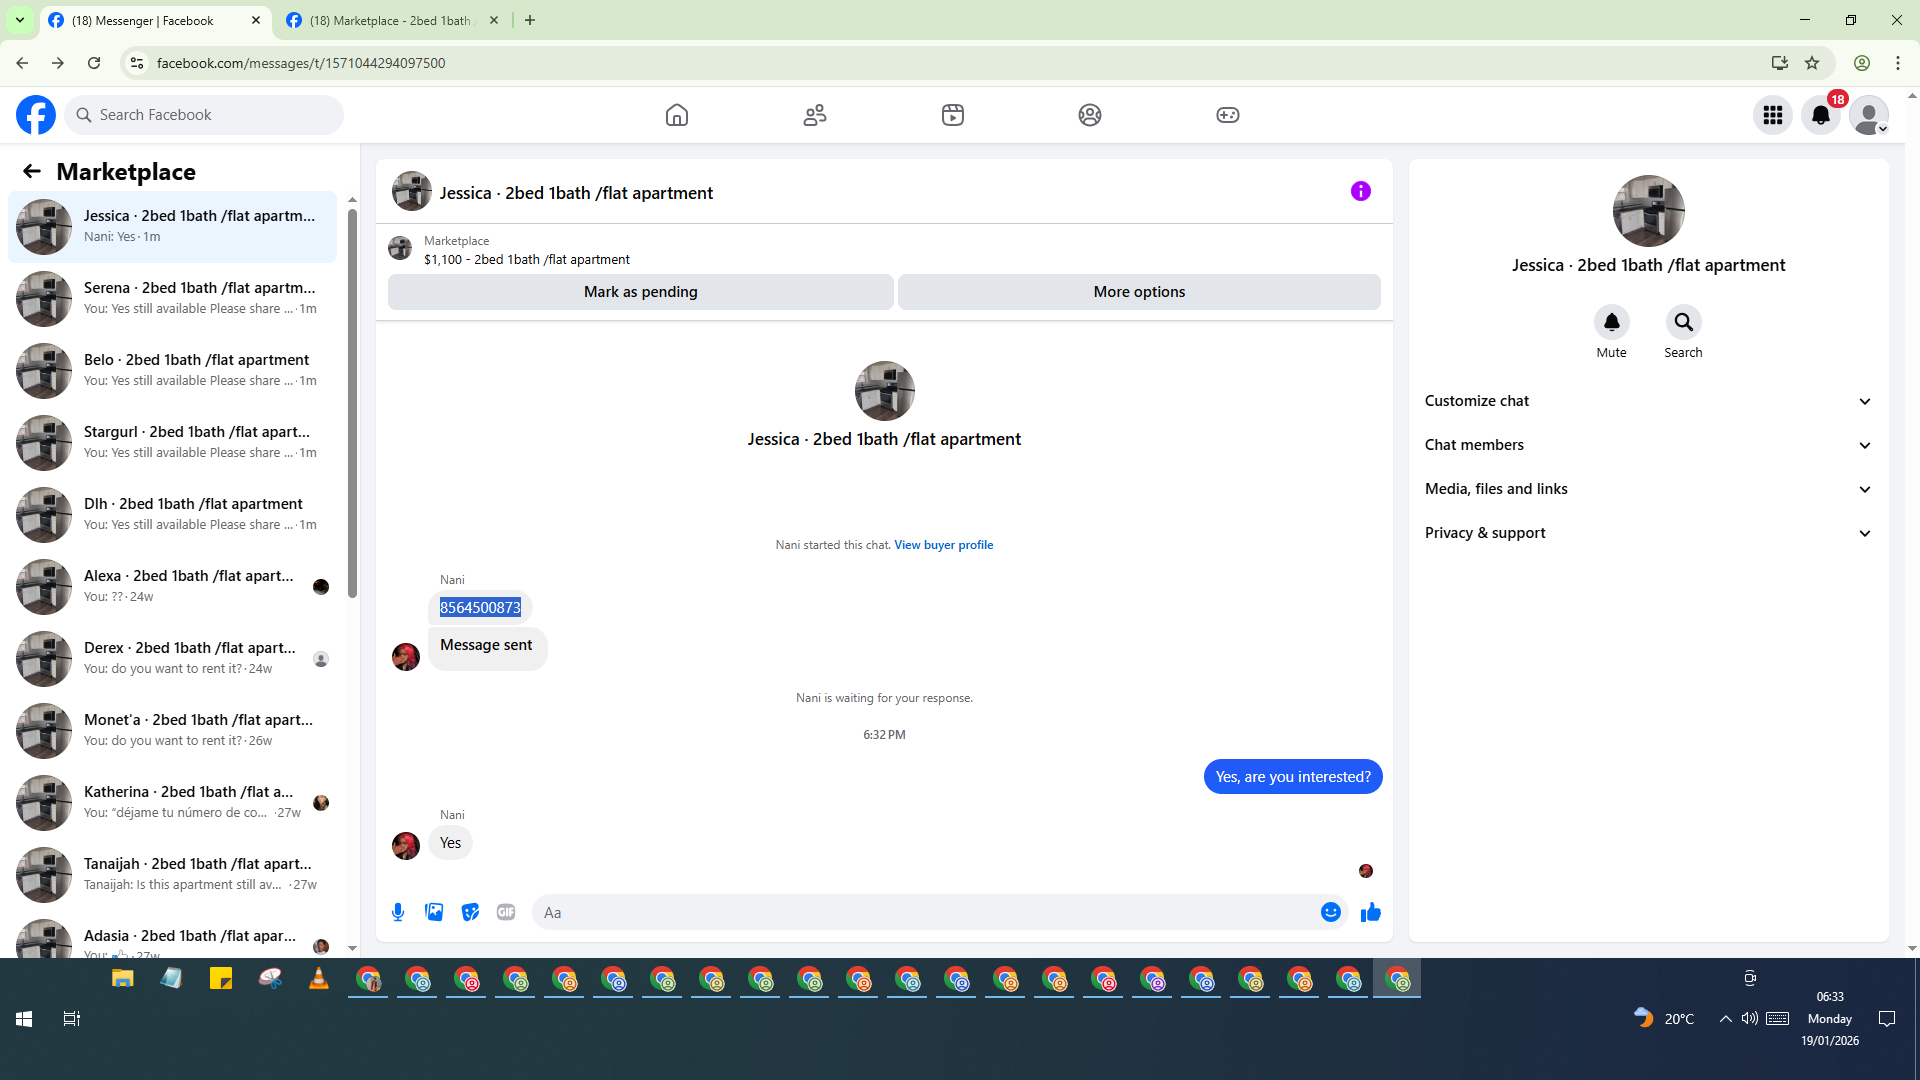This screenshot has width=1920, height=1080.
Task: Mute this conversation
Action: (x=1611, y=323)
